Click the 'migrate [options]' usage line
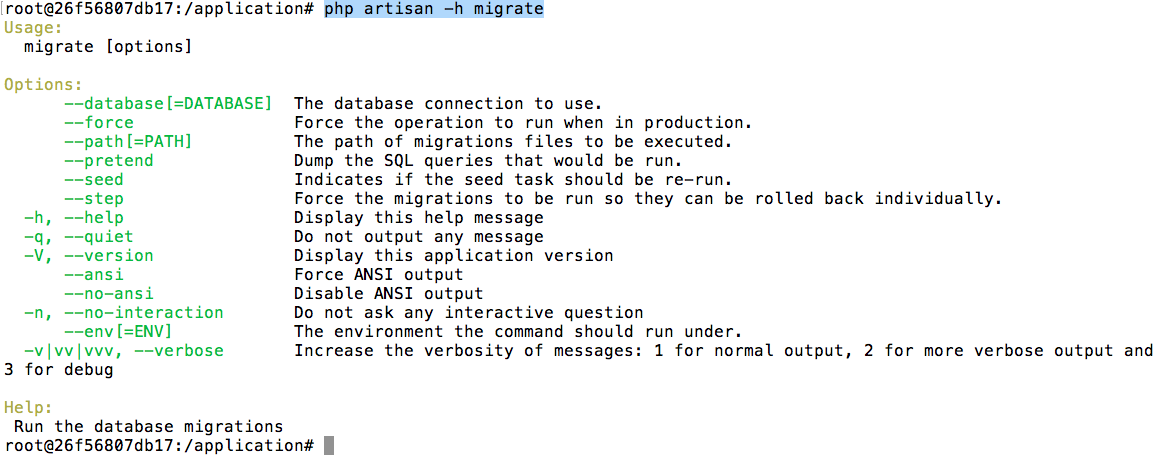This screenshot has height=457, width=1165. [108, 47]
